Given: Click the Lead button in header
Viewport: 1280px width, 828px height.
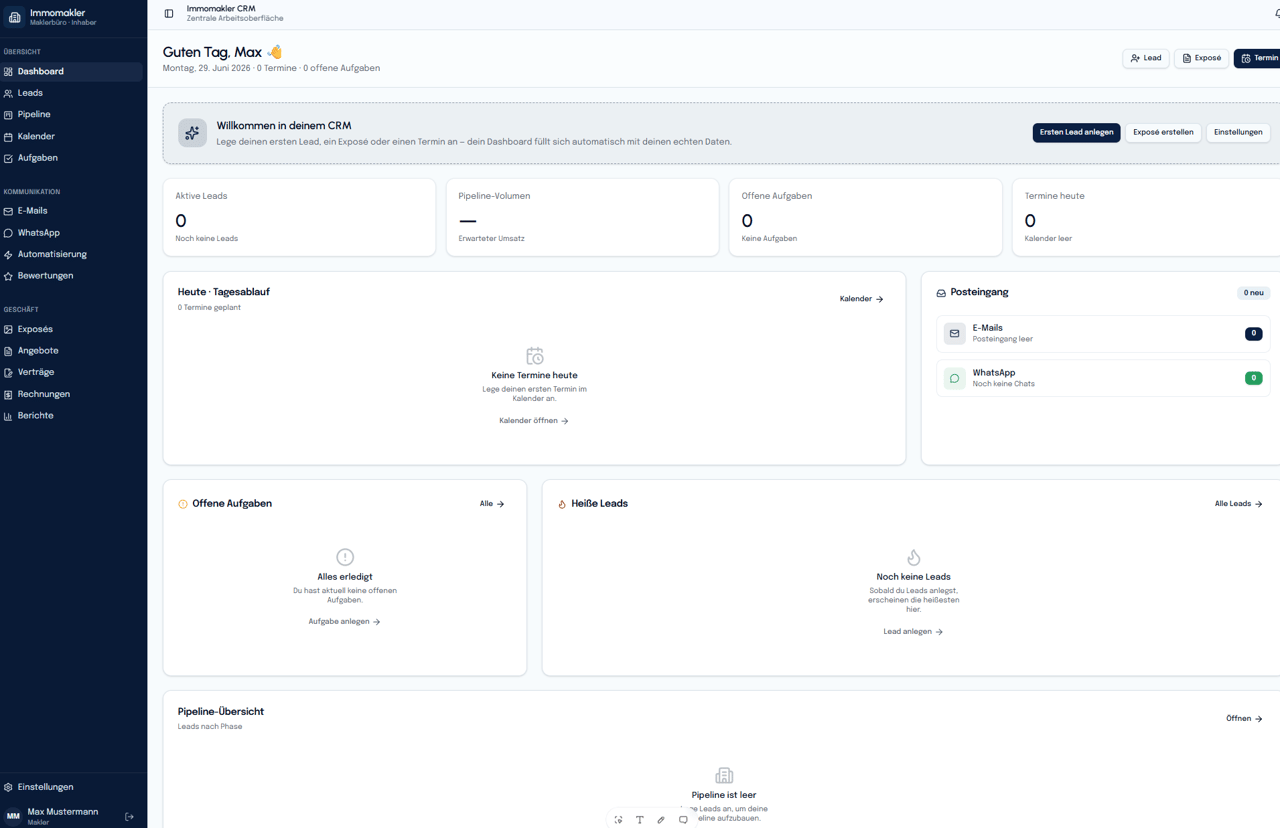Looking at the screenshot, I should [x=1146, y=58].
